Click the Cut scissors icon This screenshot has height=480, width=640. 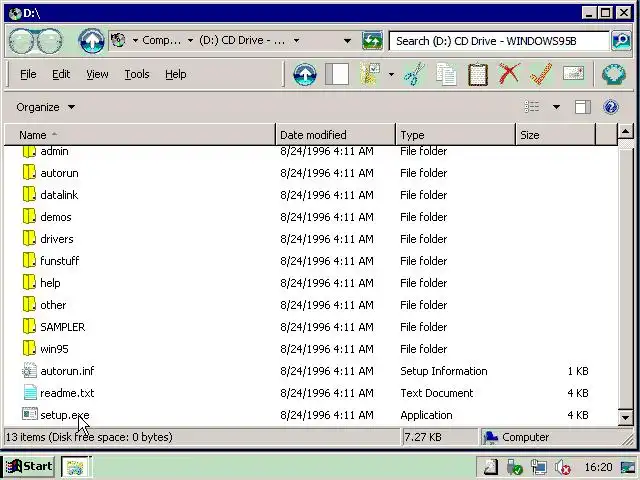click(x=414, y=74)
